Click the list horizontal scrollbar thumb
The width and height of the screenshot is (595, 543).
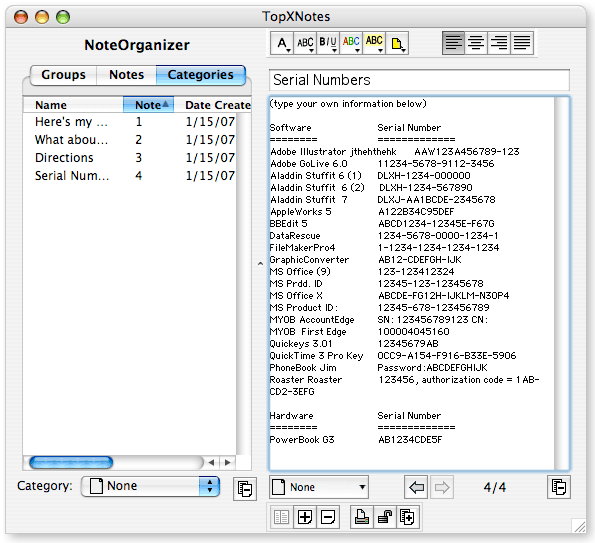[x=71, y=463]
